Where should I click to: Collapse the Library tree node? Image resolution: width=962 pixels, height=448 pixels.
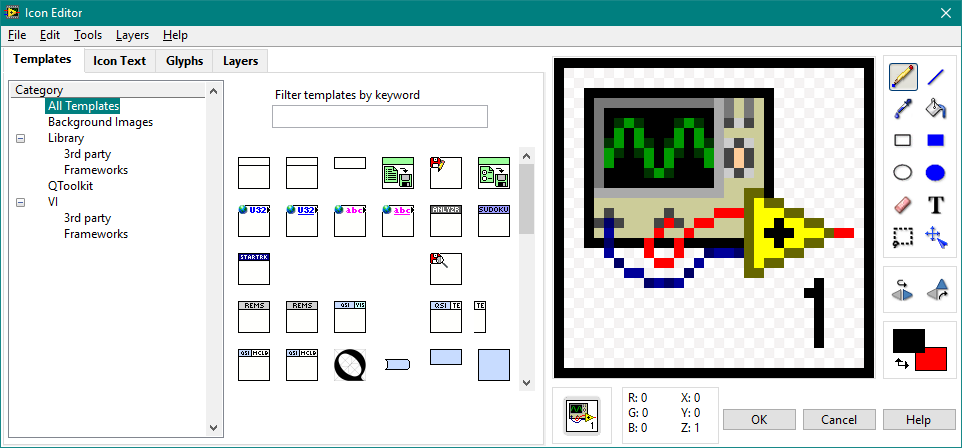pyautogui.click(x=21, y=138)
